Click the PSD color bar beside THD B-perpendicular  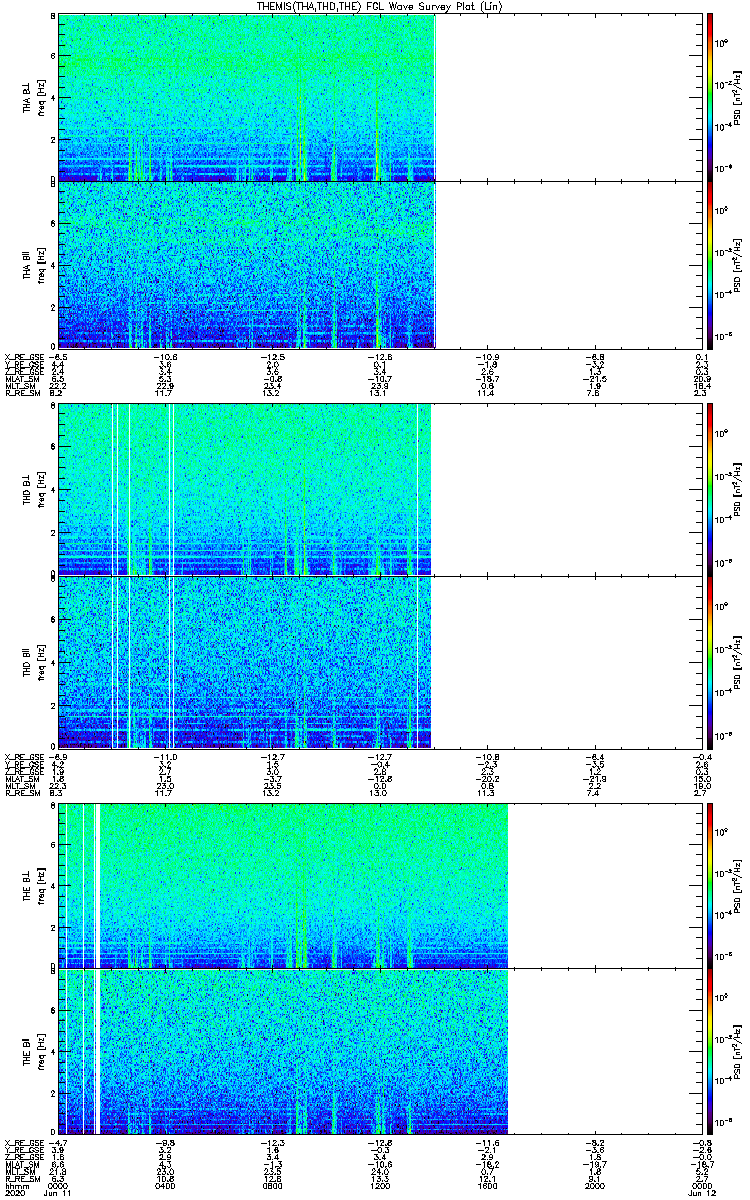point(710,488)
